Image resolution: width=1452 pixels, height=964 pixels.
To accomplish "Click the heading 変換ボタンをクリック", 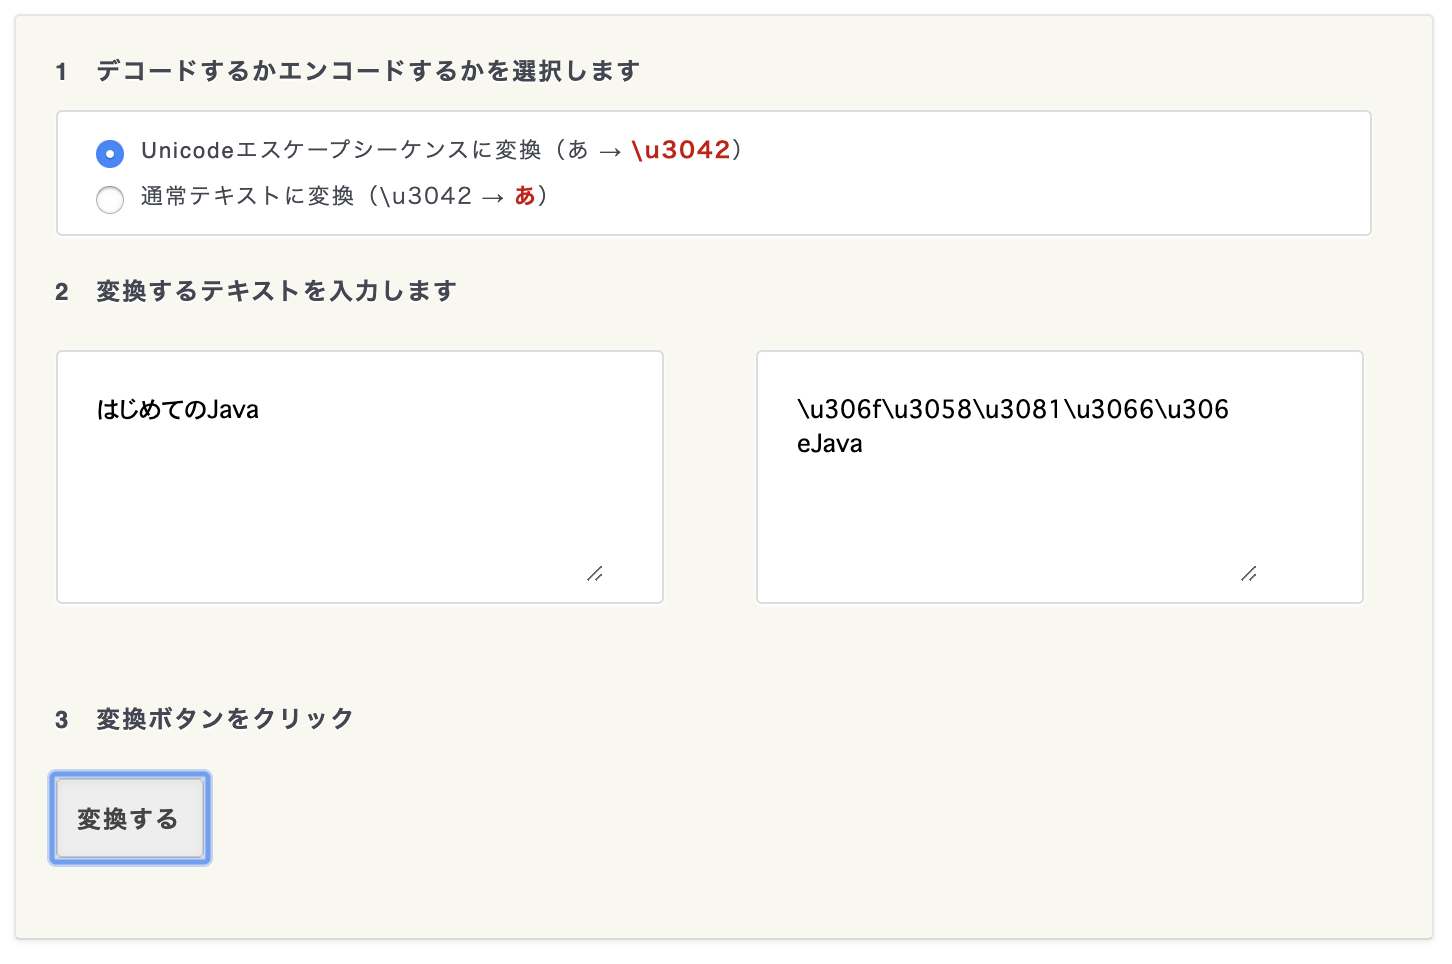I will pyautogui.click(x=225, y=719).
